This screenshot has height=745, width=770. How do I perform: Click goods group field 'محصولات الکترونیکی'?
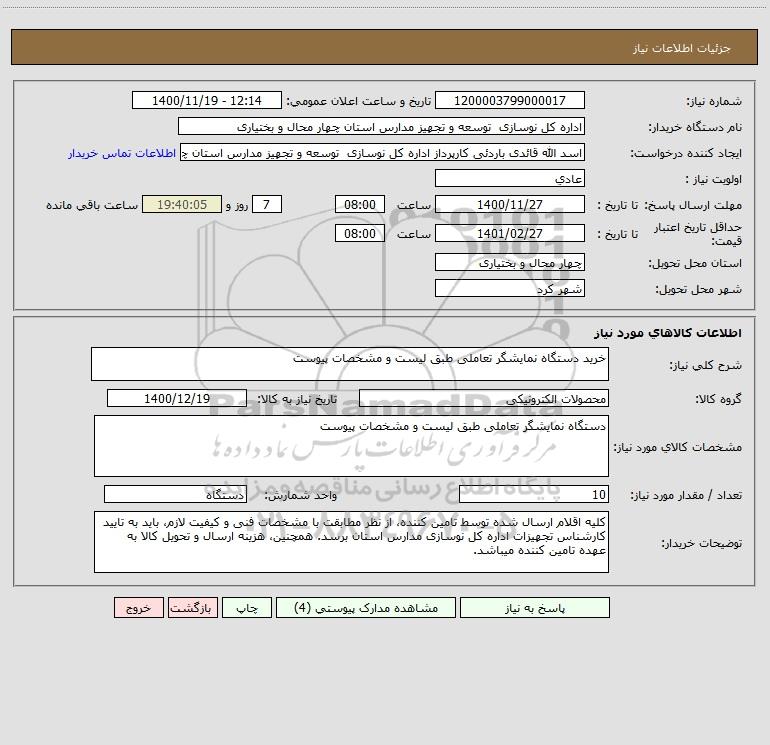[x=484, y=399]
